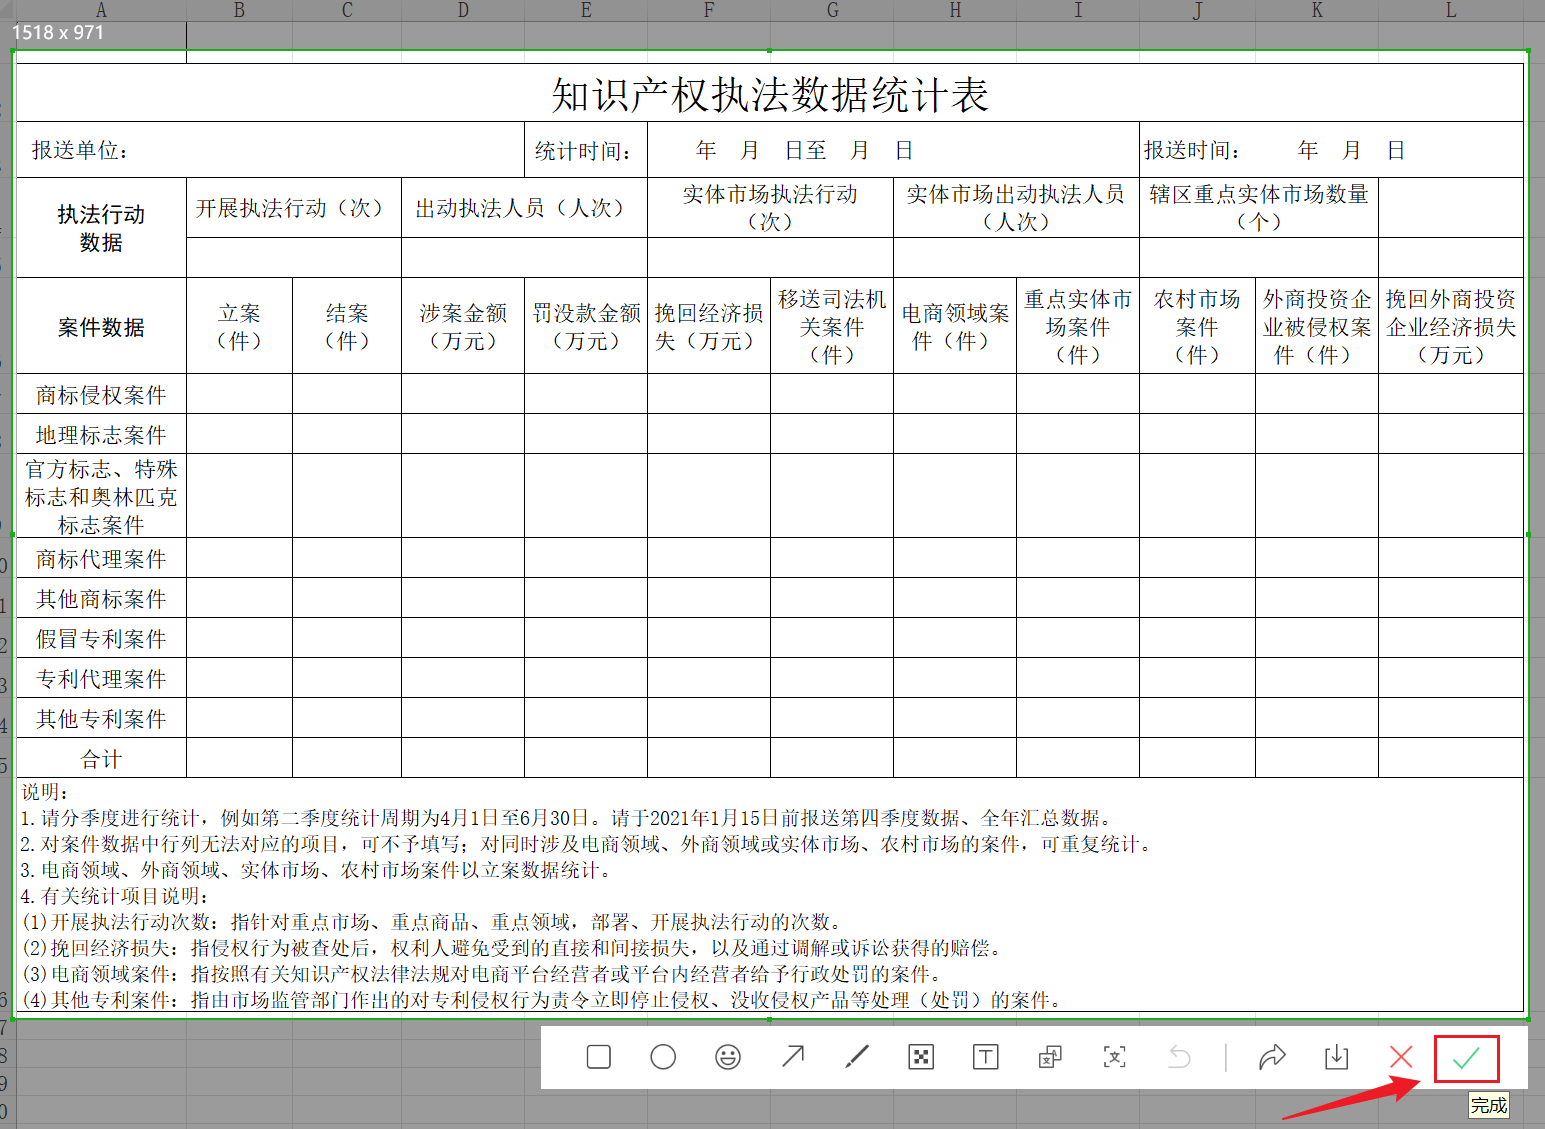Cancel the screenshot with the red X
Screen dimensions: 1545x1129
[1400, 1057]
